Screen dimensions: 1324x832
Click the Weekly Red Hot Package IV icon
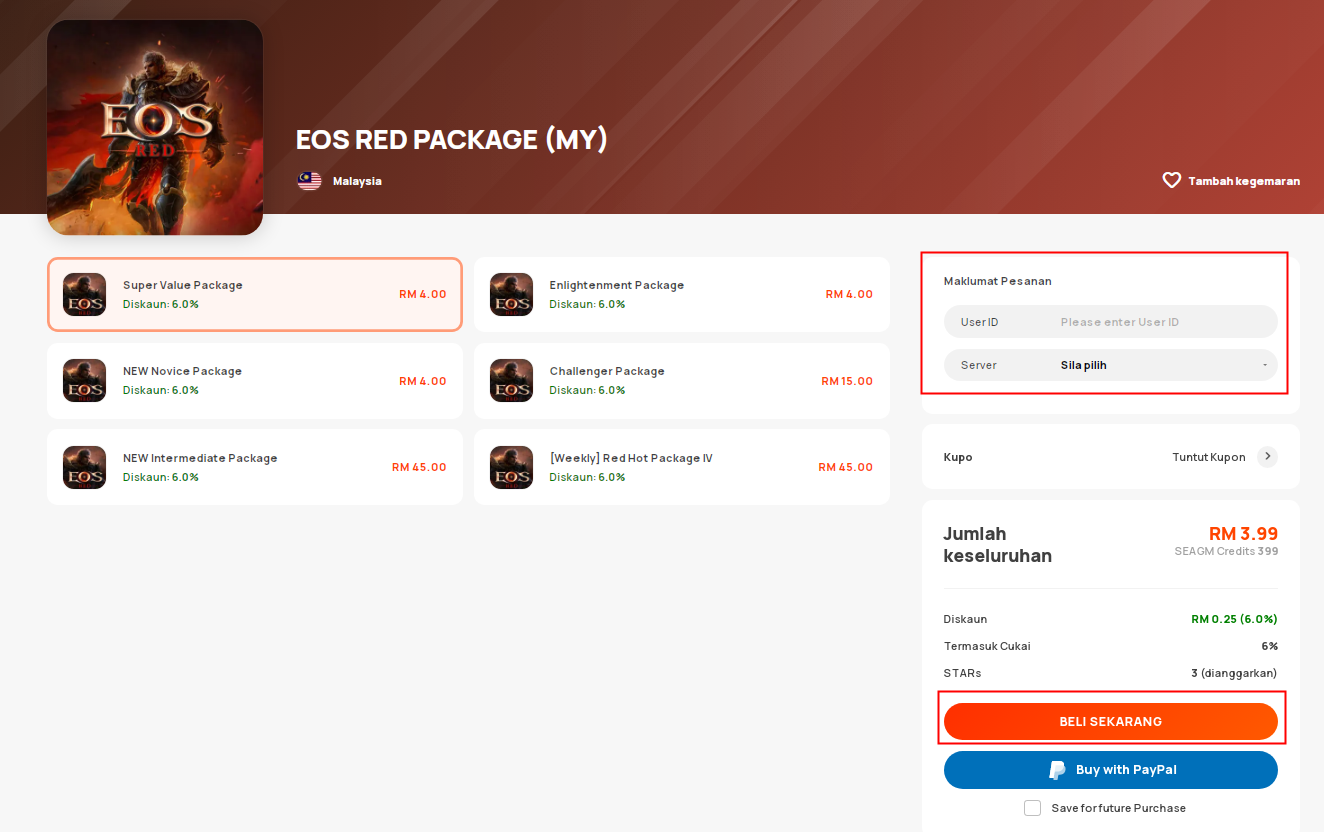click(511, 467)
